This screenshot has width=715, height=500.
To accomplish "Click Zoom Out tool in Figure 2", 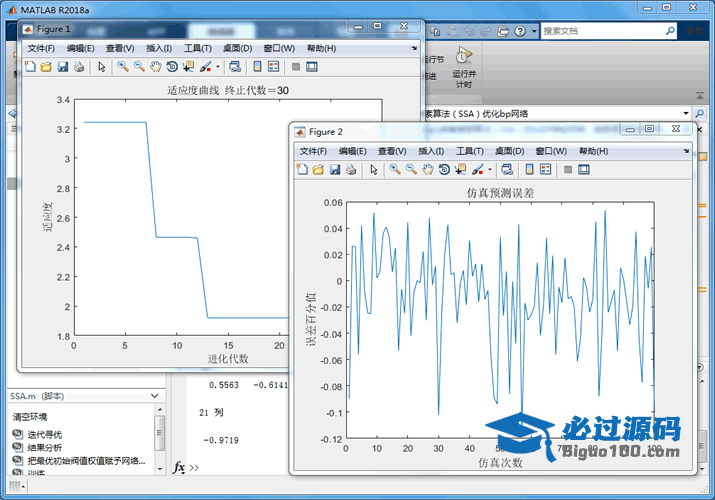I will point(411,170).
